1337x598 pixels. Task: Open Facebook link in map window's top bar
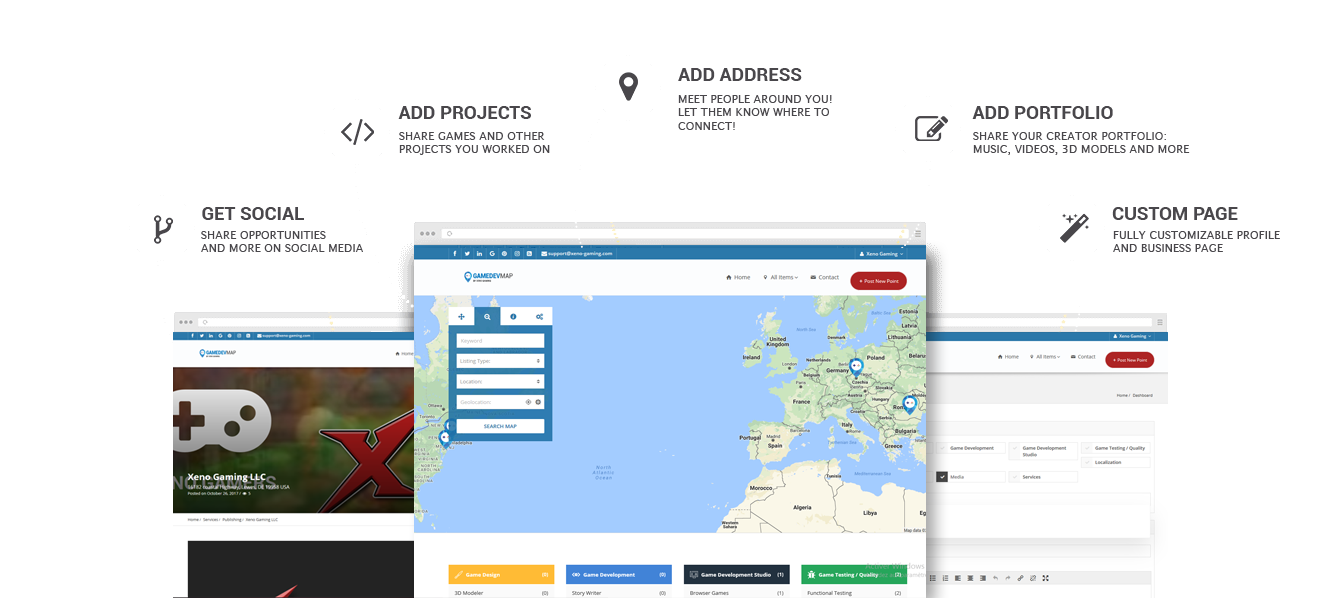click(x=455, y=254)
